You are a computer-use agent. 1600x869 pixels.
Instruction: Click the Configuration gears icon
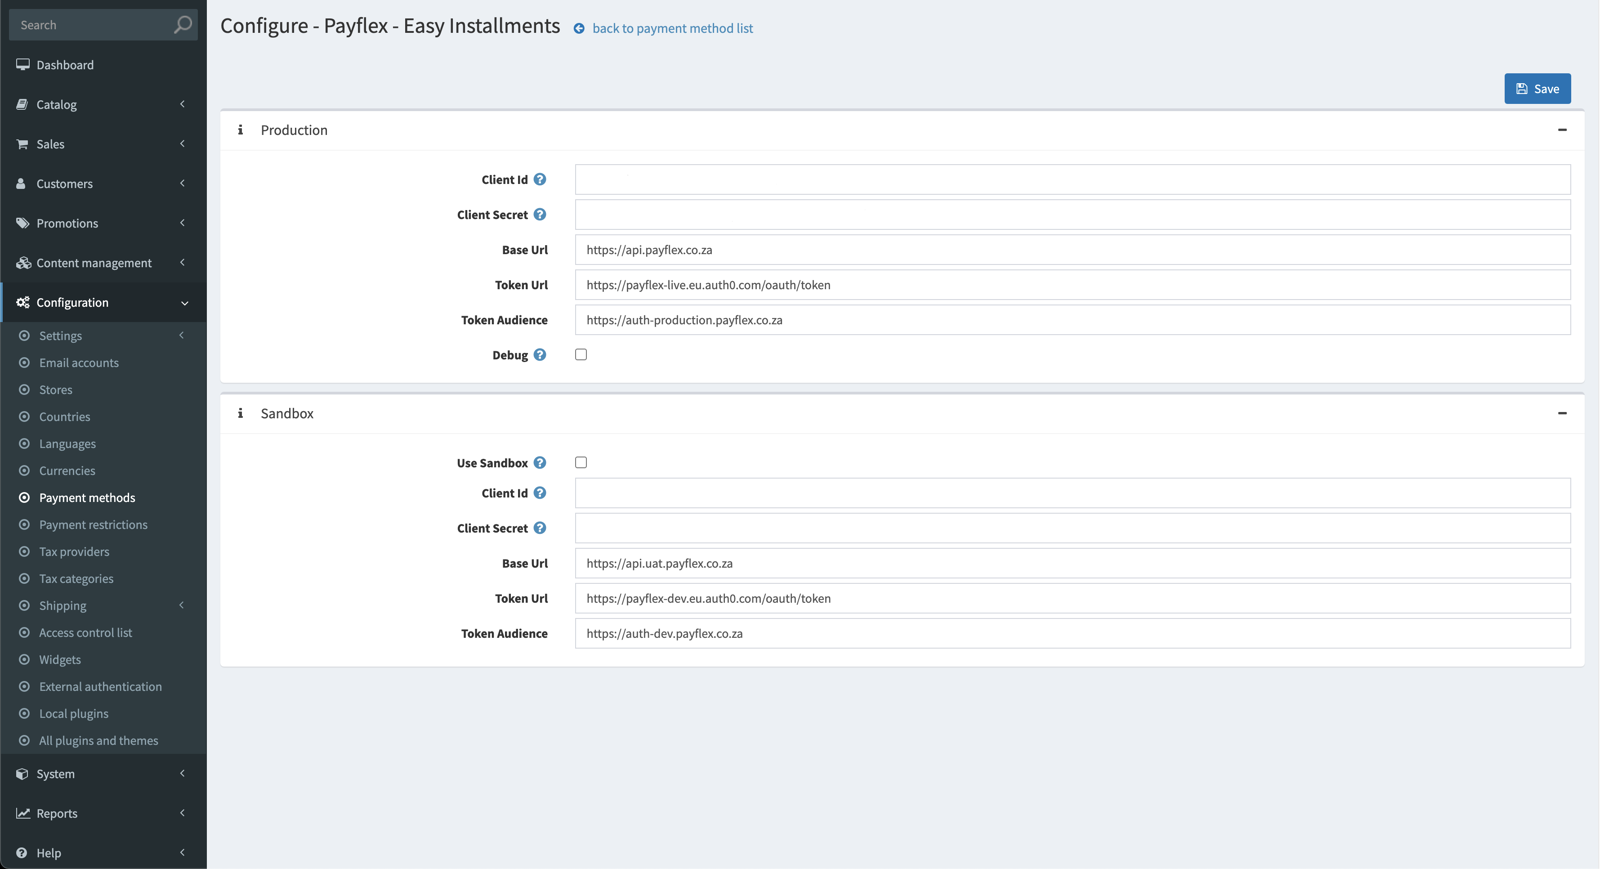coord(23,302)
